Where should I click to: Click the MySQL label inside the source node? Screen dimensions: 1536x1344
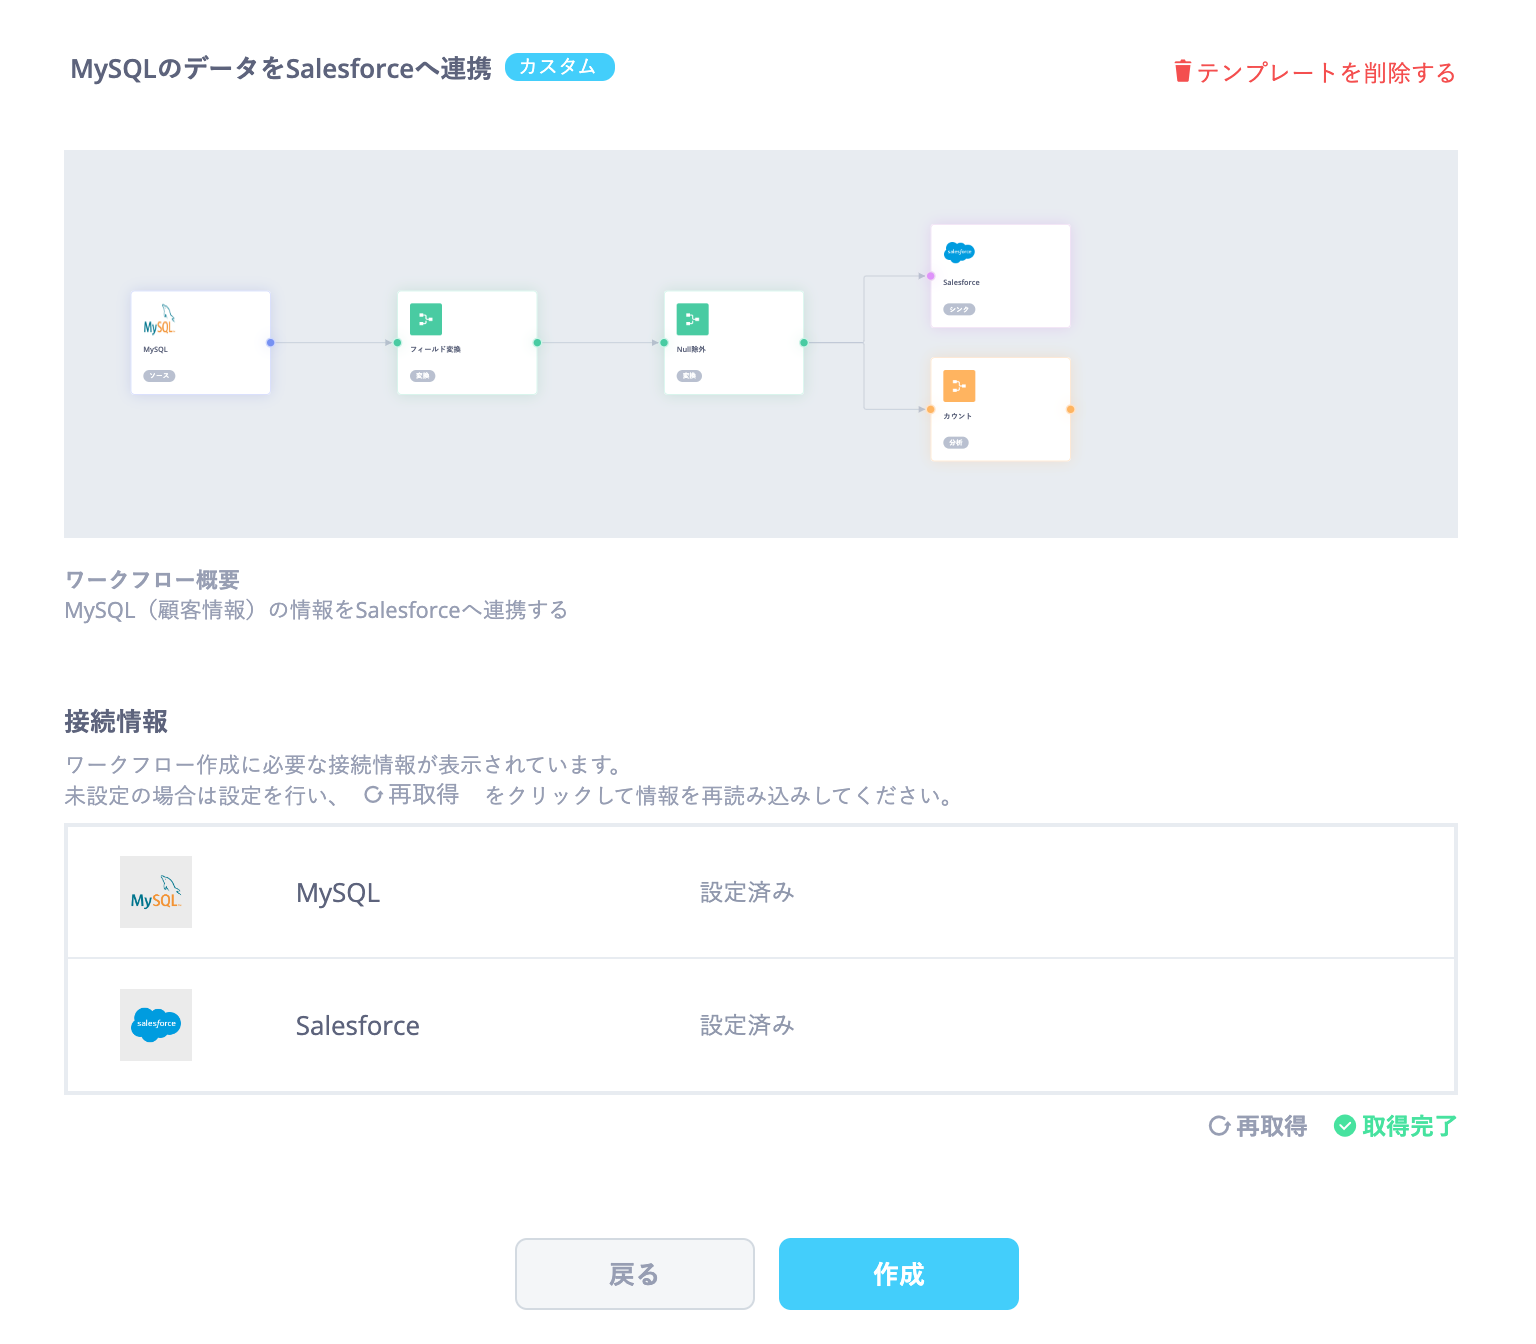click(x=155, y=349)
